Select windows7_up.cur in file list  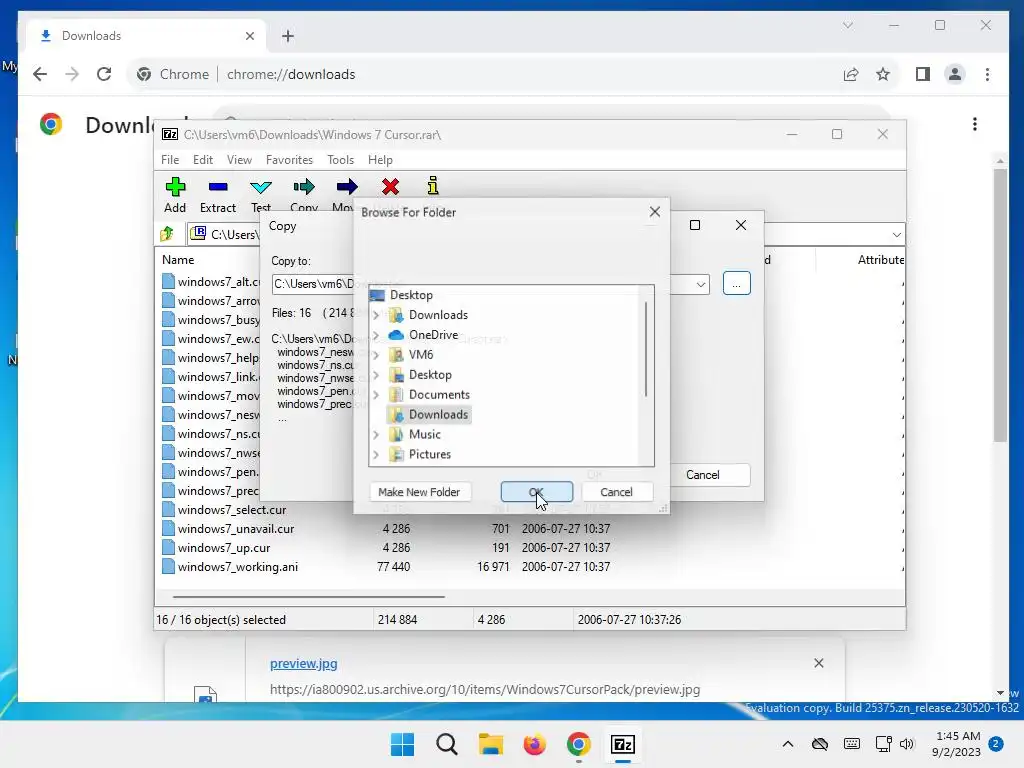(224, 548)
